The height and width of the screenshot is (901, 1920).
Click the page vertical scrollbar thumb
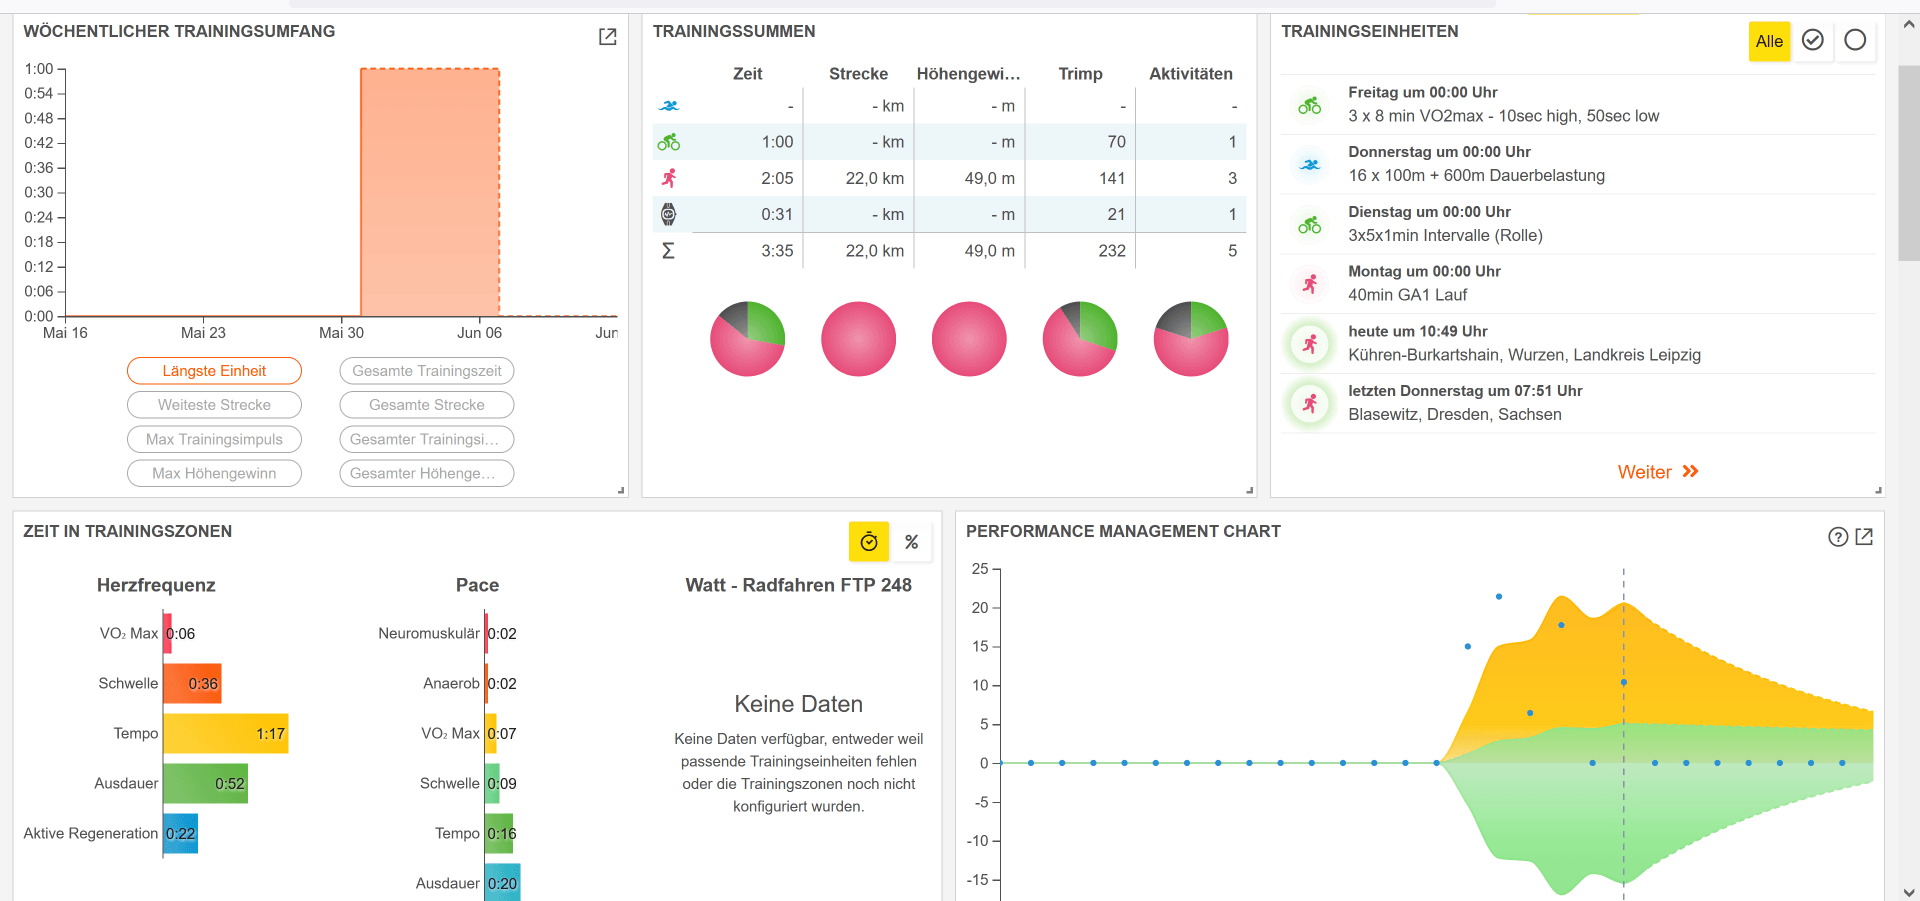(1908, 162)
